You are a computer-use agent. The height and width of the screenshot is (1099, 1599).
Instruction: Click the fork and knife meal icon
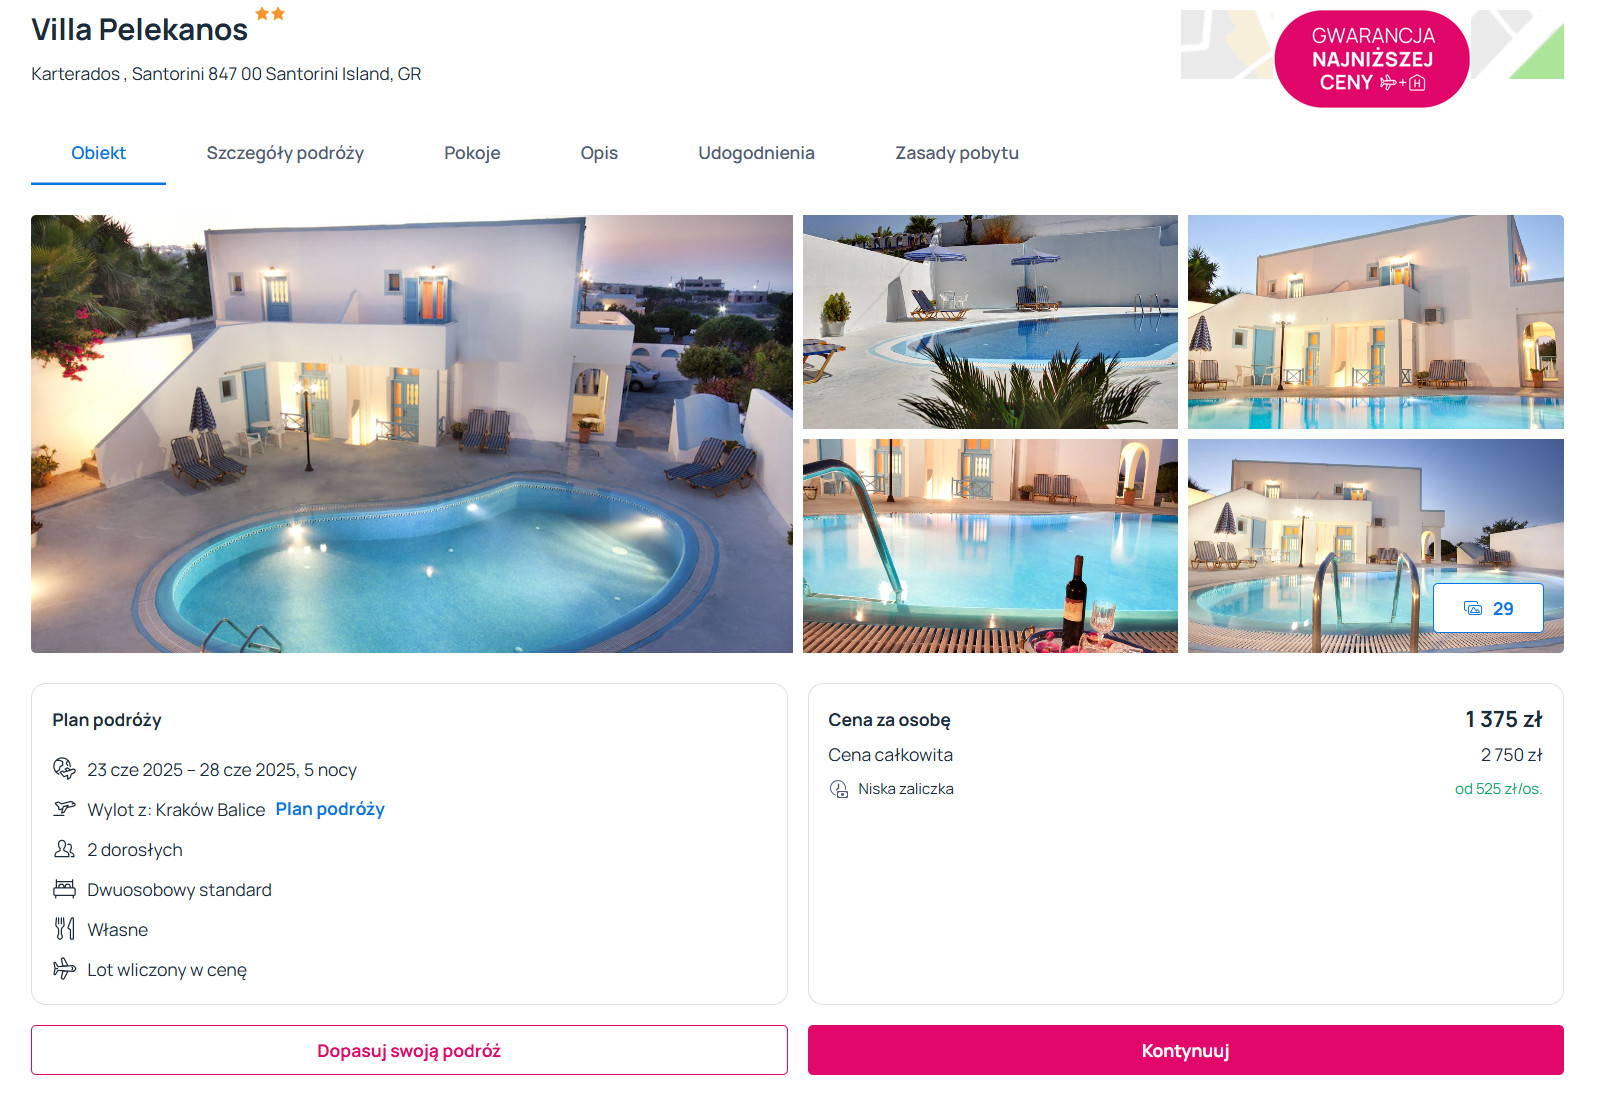click(64, 928)
